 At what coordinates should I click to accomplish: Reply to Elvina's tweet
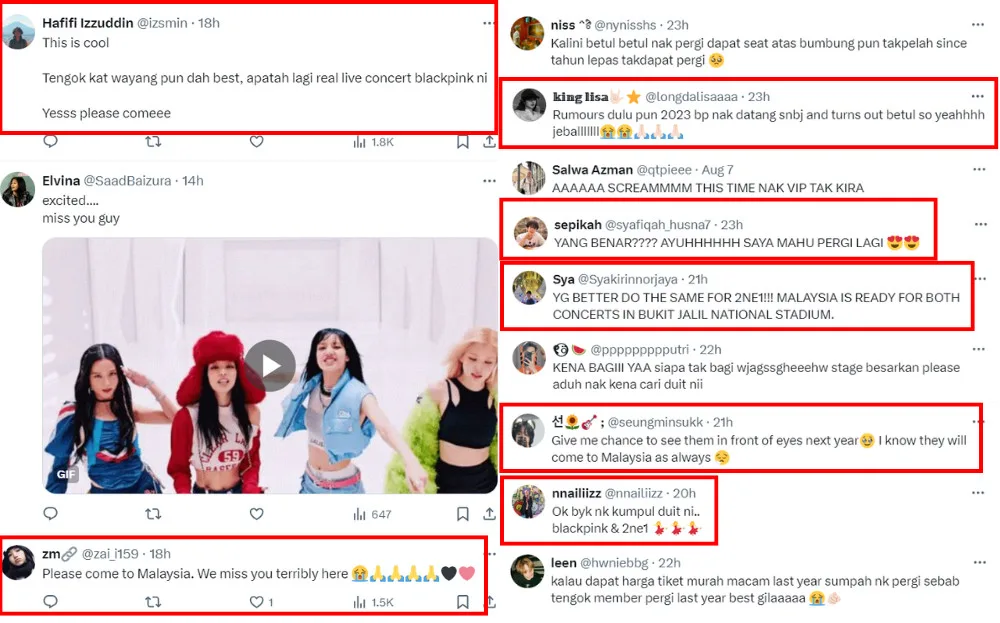pyautogui.click(x=50, y=513)
